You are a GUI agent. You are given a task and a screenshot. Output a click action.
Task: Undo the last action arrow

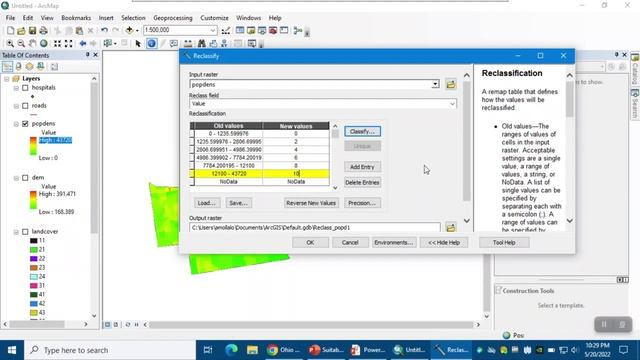coord(104,31)
